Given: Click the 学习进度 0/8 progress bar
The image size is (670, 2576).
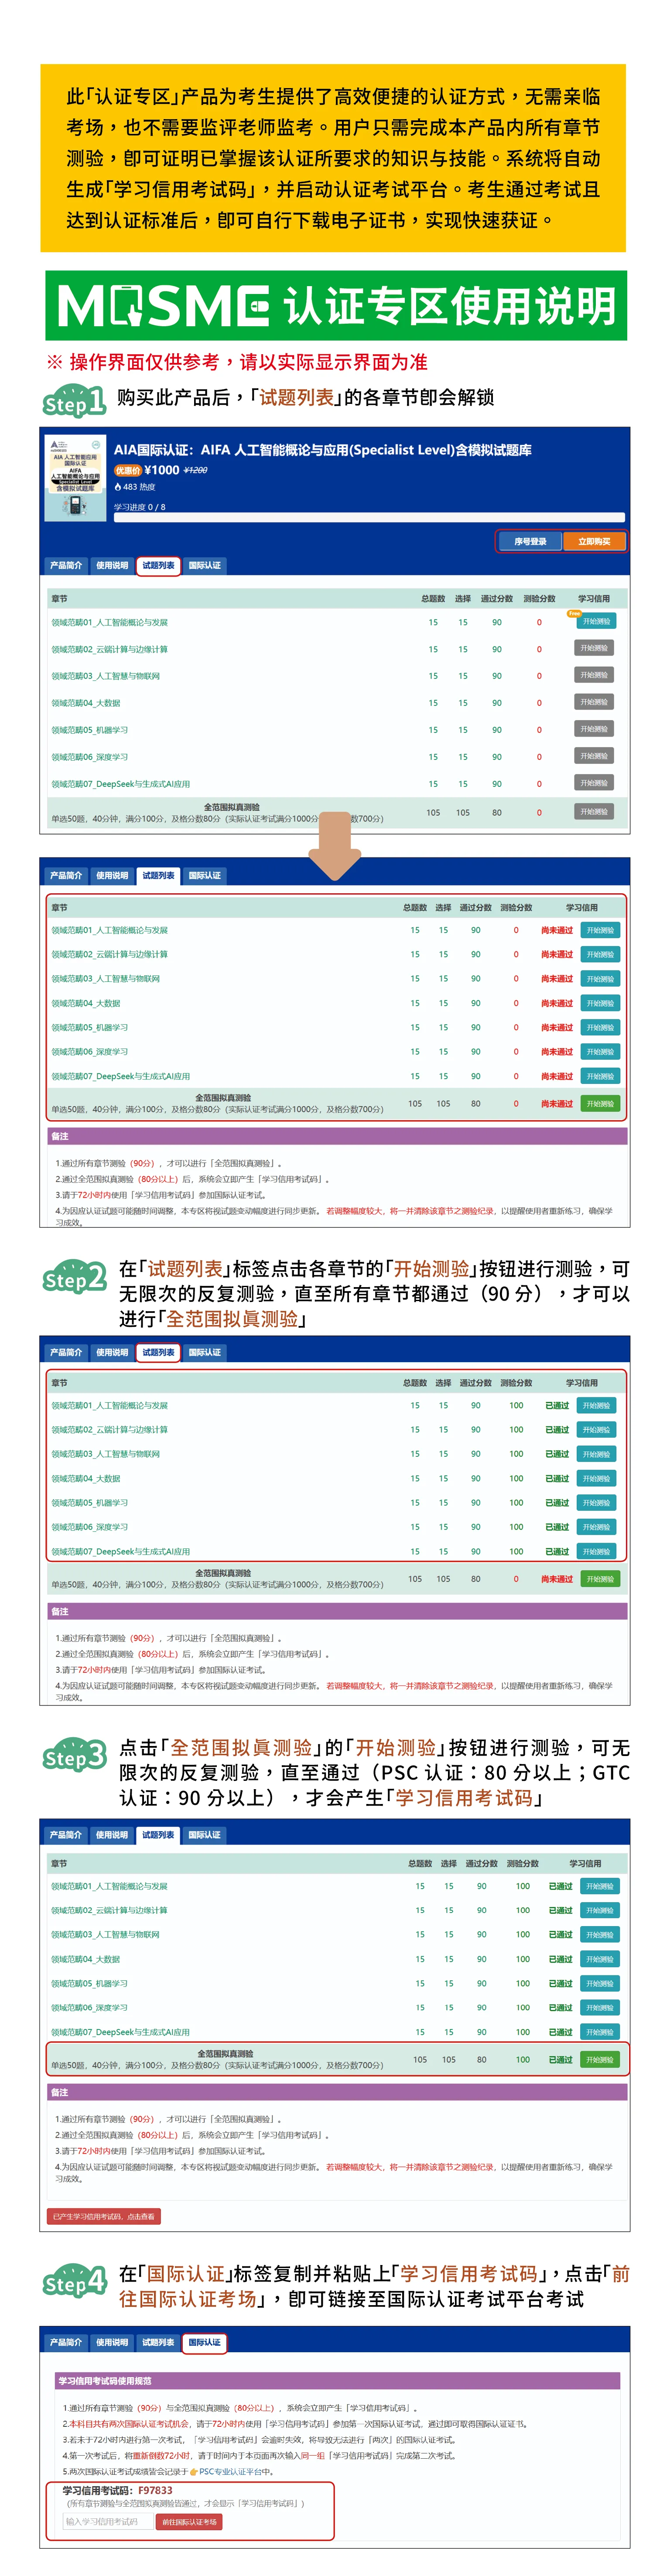Looking at the screenshot, I should pos(369,517).
